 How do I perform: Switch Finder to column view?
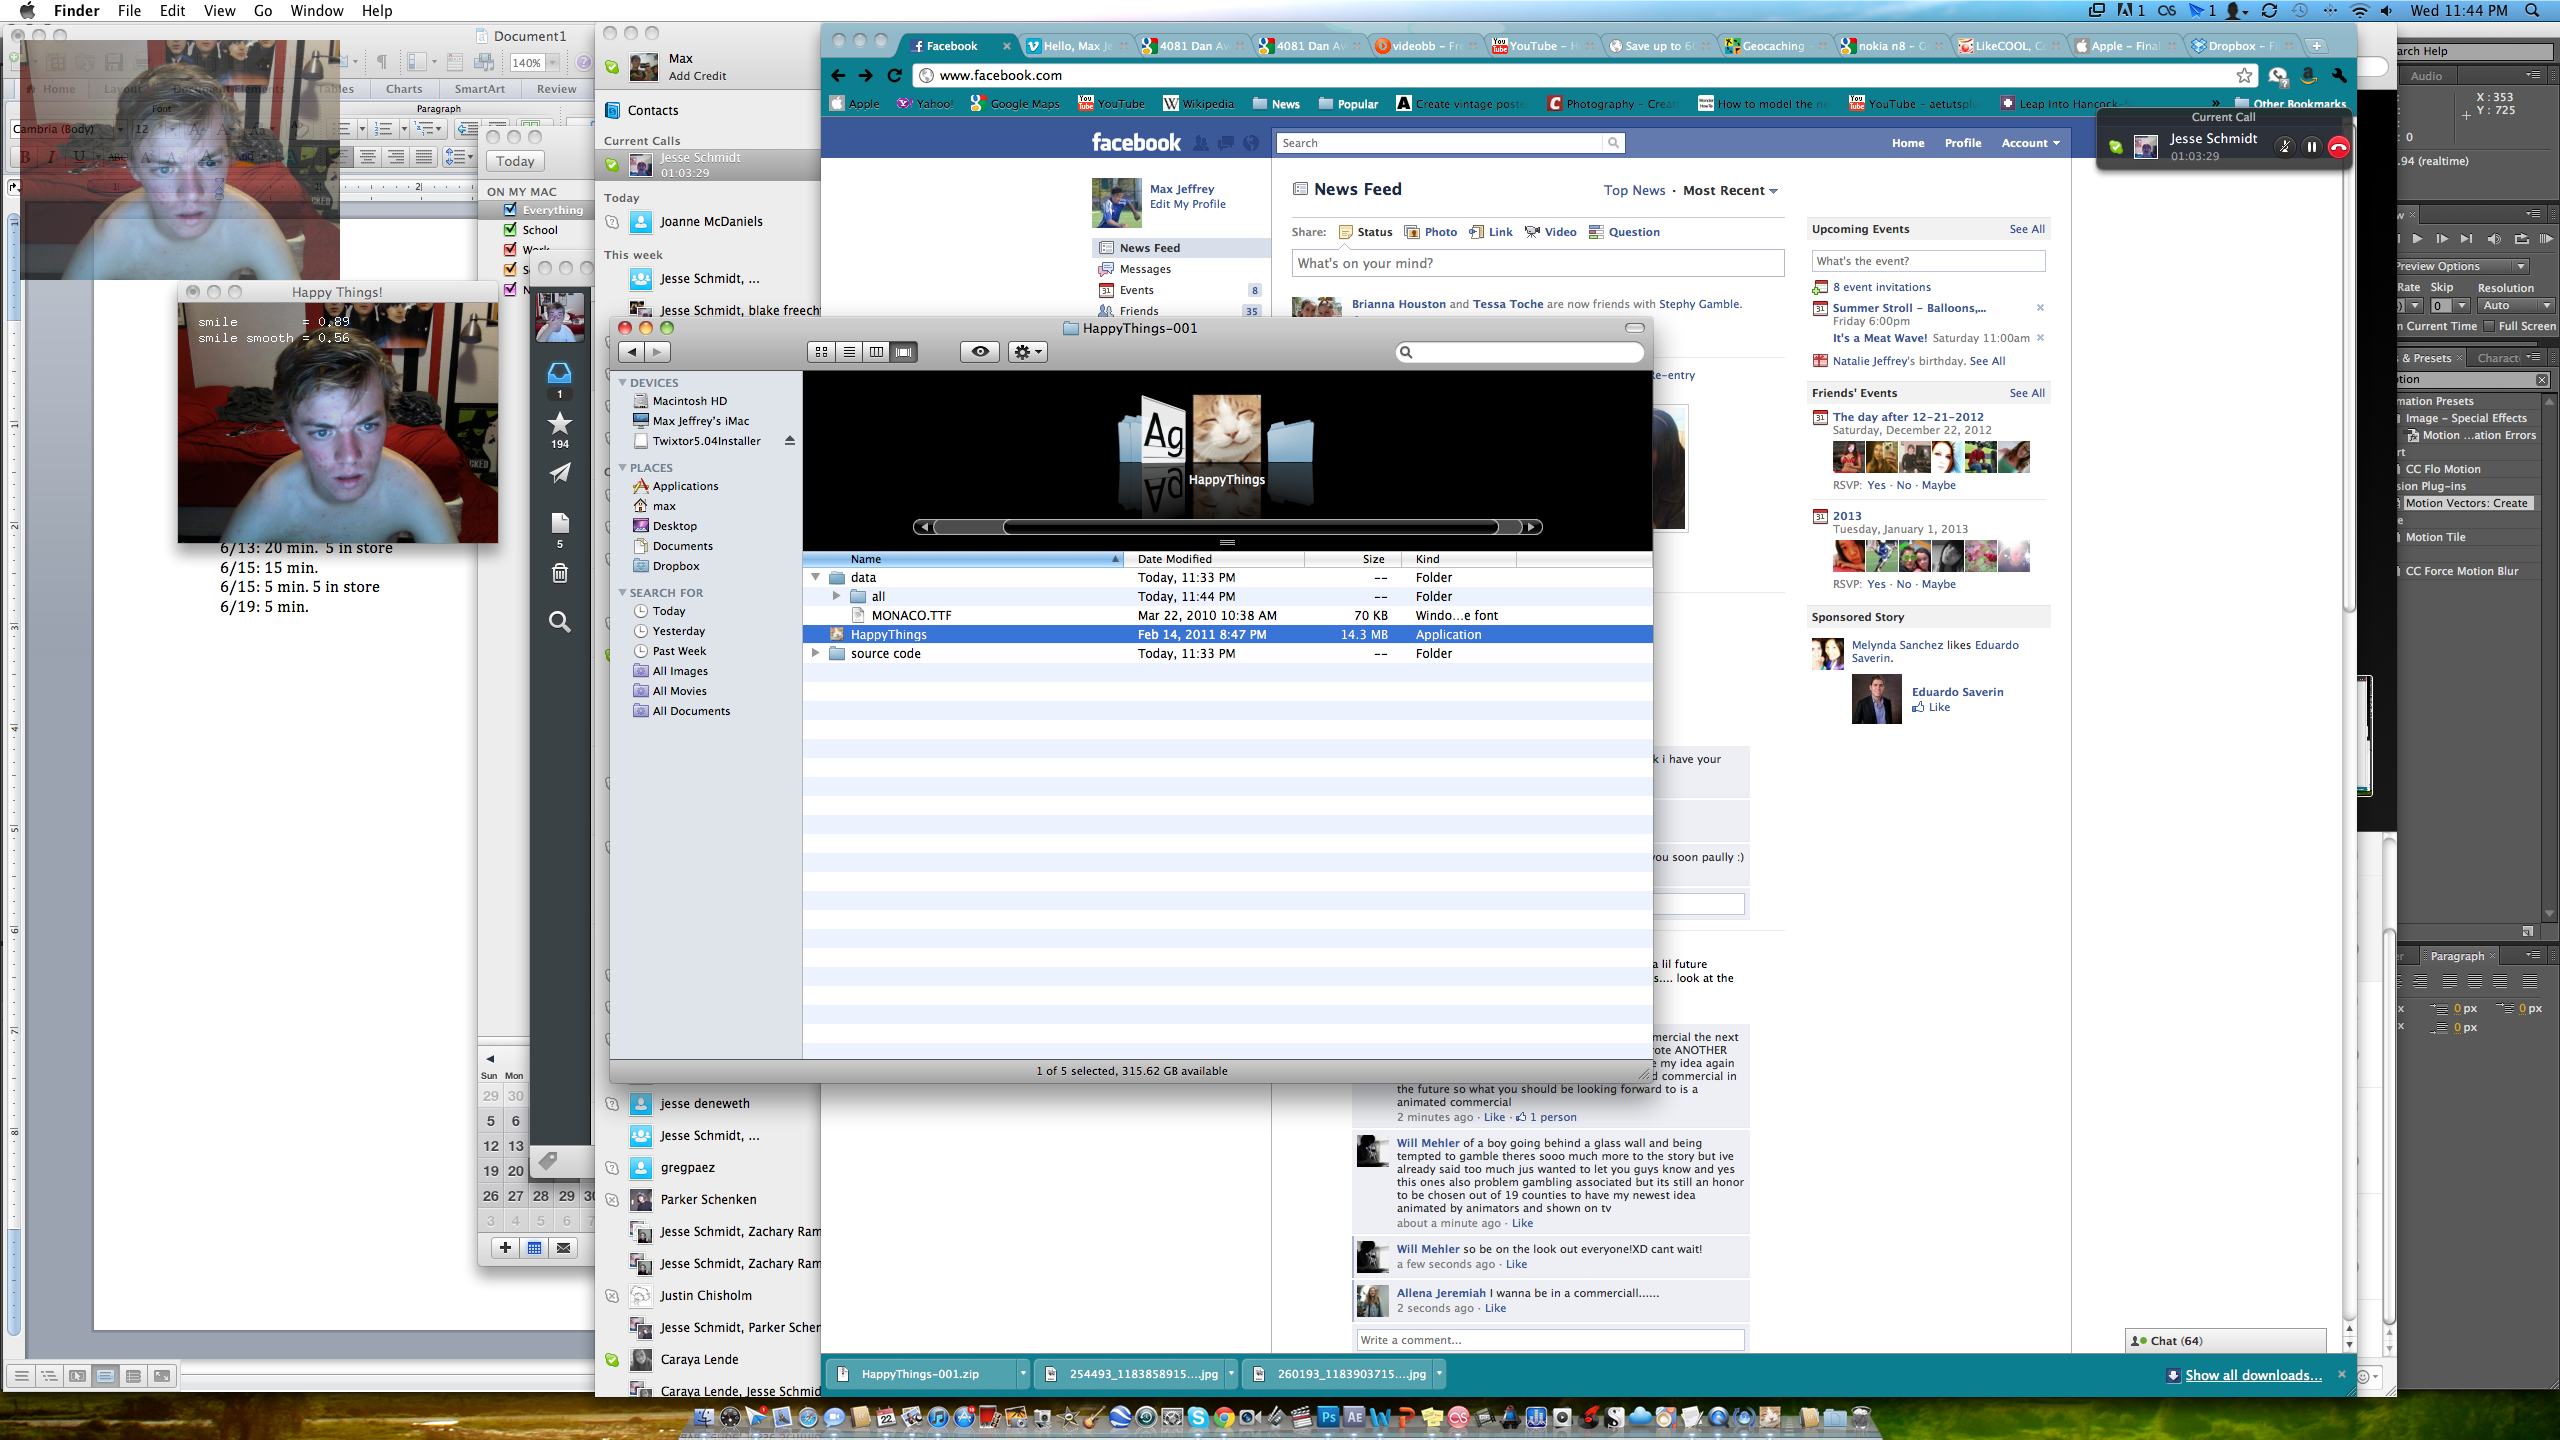point(876,352)
